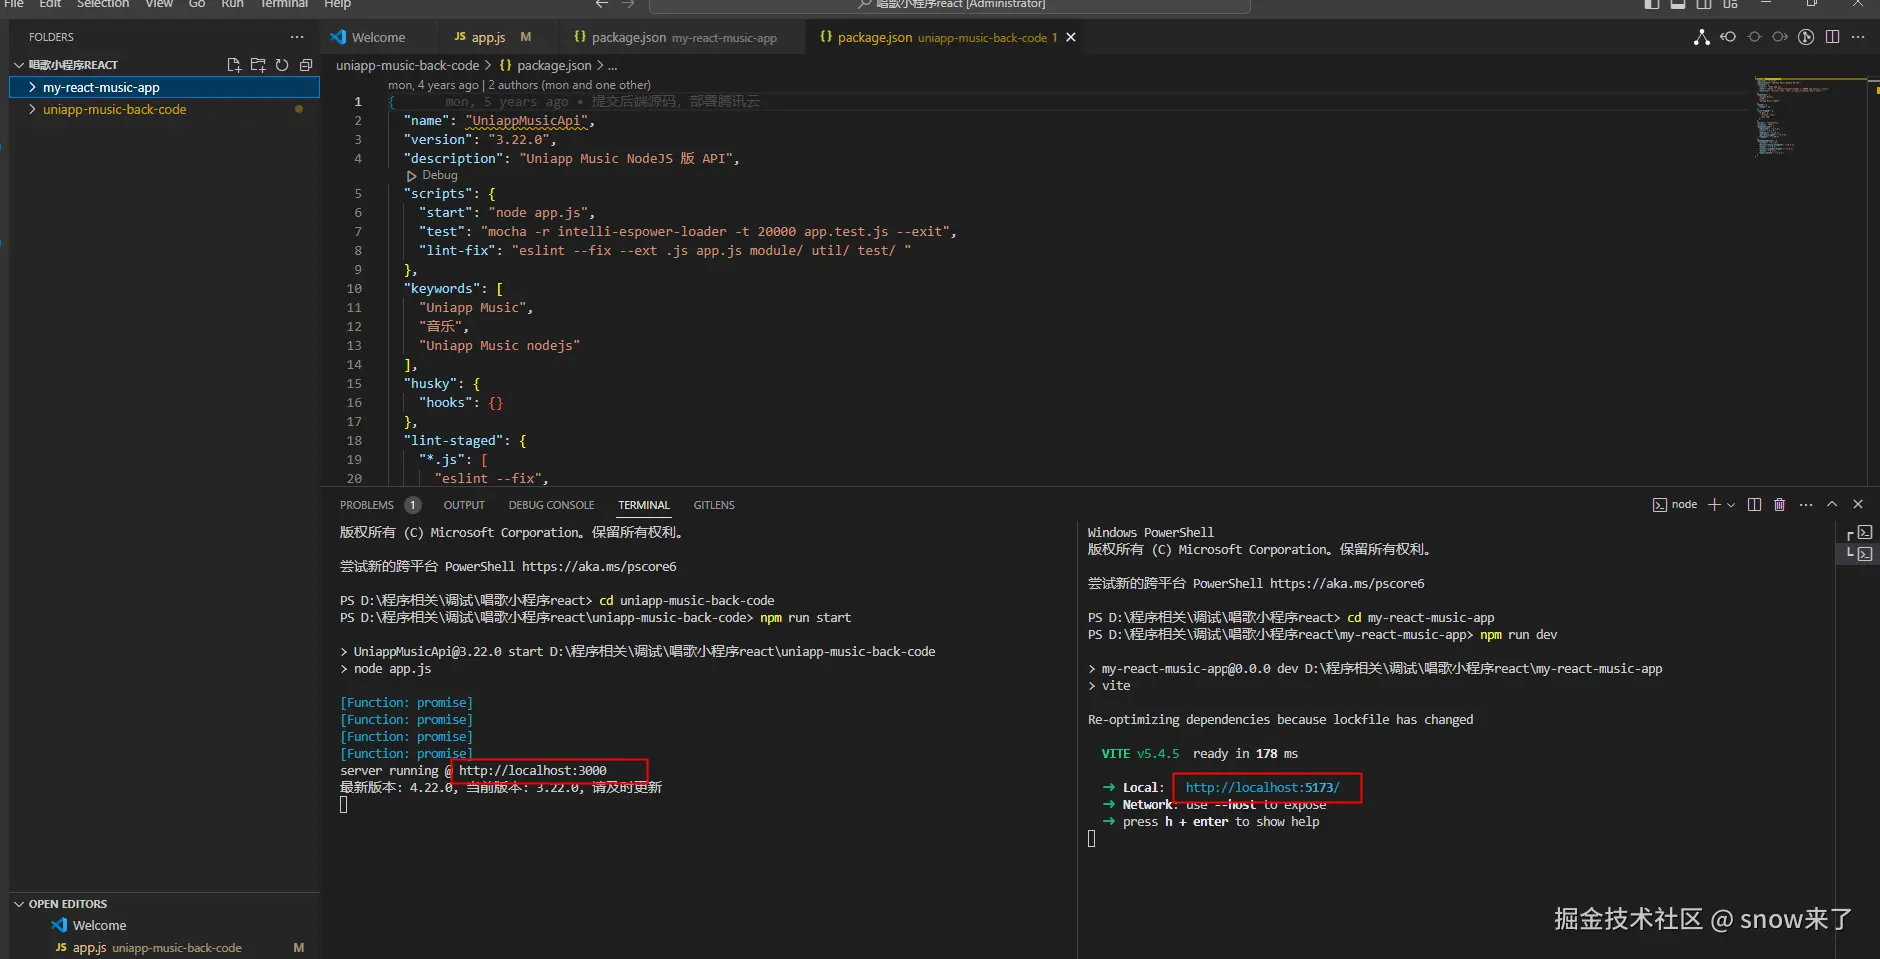
Task: Open the breadcrumb ellipsis symbol picker
Action: pyautogui.click(x=613, y=66)
